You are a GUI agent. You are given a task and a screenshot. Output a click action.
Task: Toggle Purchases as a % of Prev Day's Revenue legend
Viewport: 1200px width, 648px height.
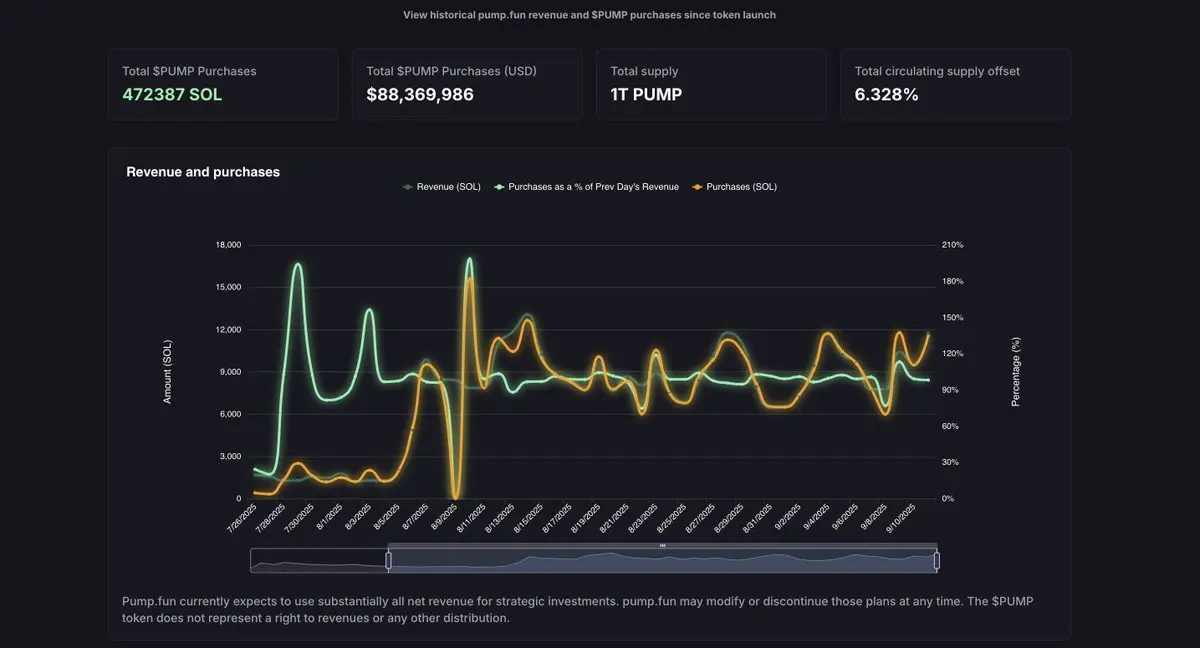[x=586, y=187]
